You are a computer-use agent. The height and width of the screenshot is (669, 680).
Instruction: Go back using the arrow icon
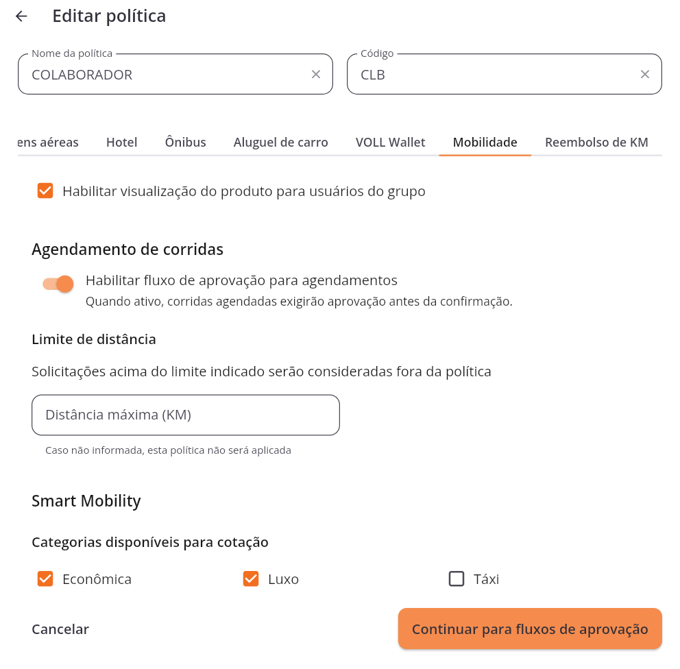pos(21,16)
